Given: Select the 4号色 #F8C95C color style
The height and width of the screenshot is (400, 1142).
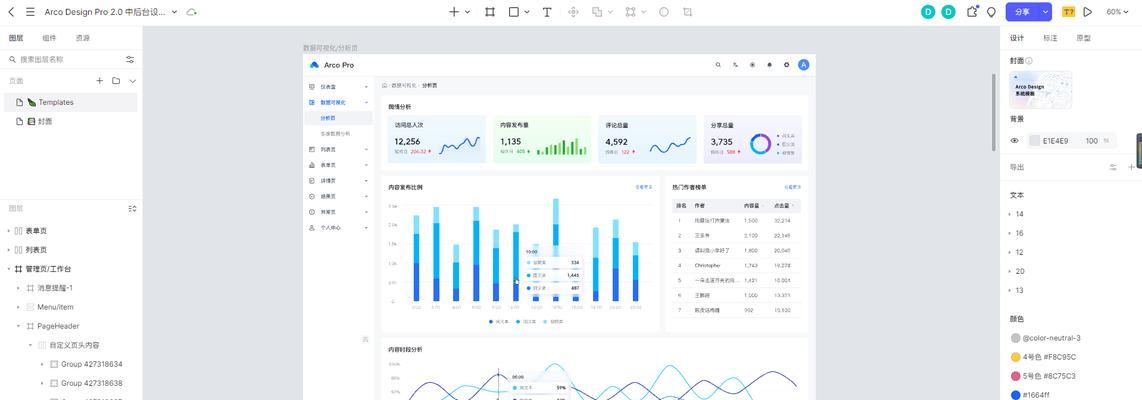Looking at the screenshot, I should [x=1043, y=357].
